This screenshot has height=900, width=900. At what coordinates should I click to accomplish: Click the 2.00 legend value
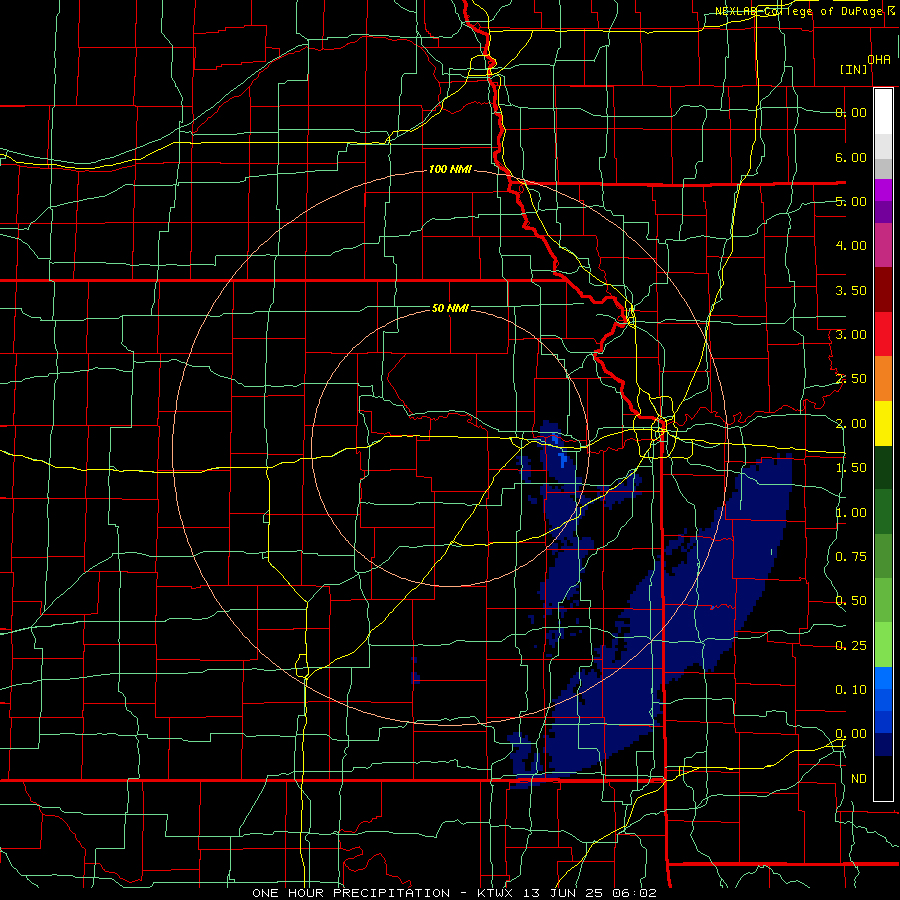(x=851, y=424)
